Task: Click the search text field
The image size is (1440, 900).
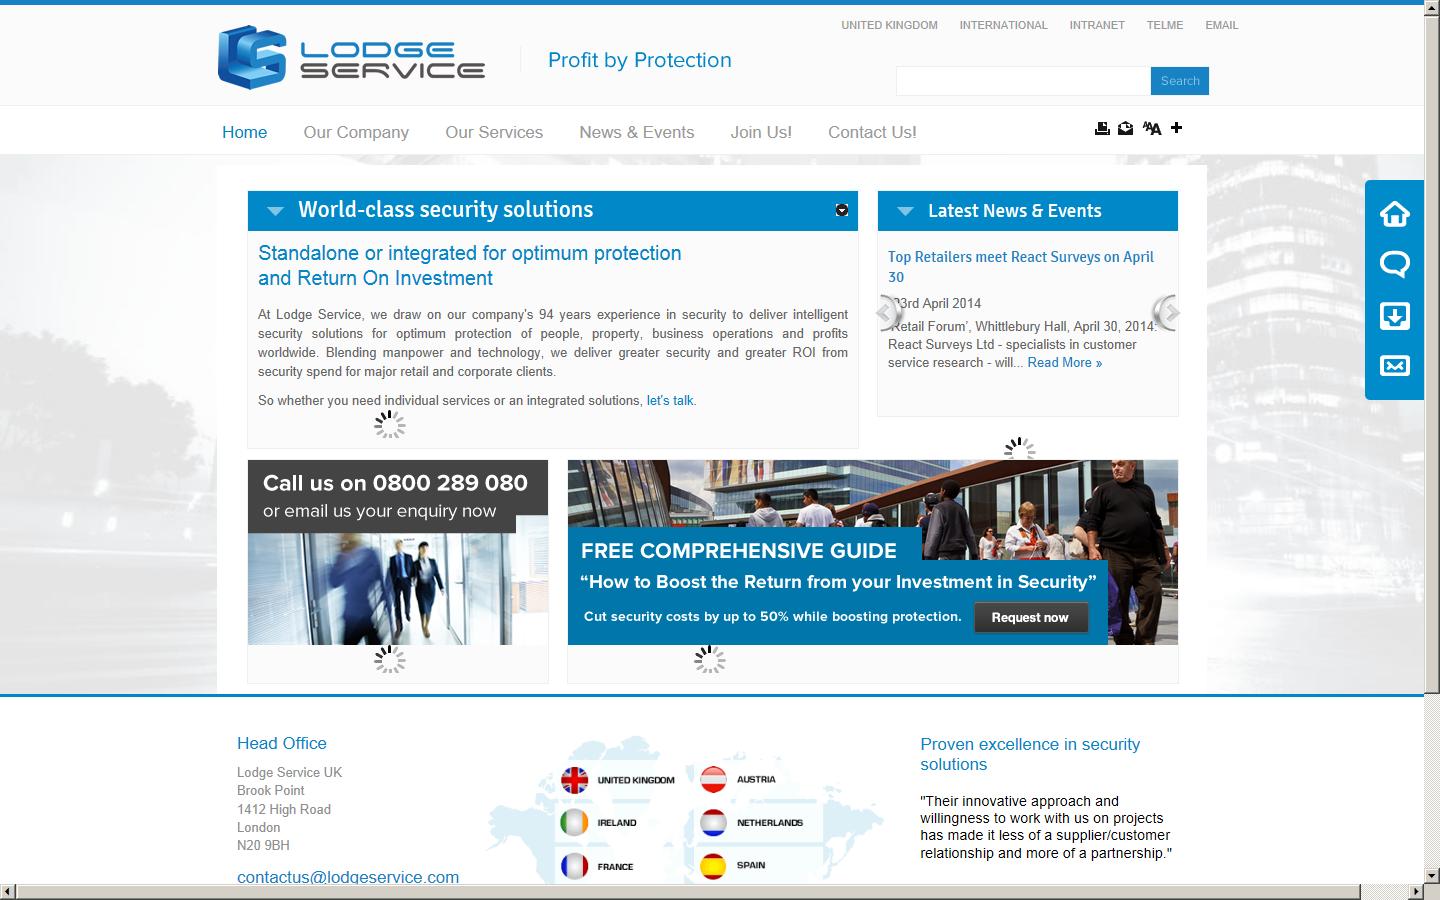Action: [x=1022, y=81]
